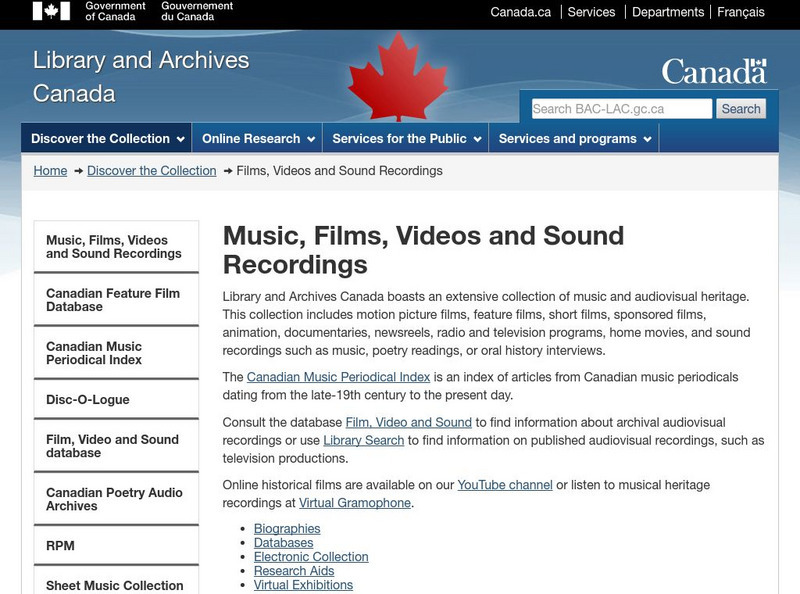Open Canadian Feature Film Database sidebar item
Screen dimensions: 800x594
pos(116,300)
